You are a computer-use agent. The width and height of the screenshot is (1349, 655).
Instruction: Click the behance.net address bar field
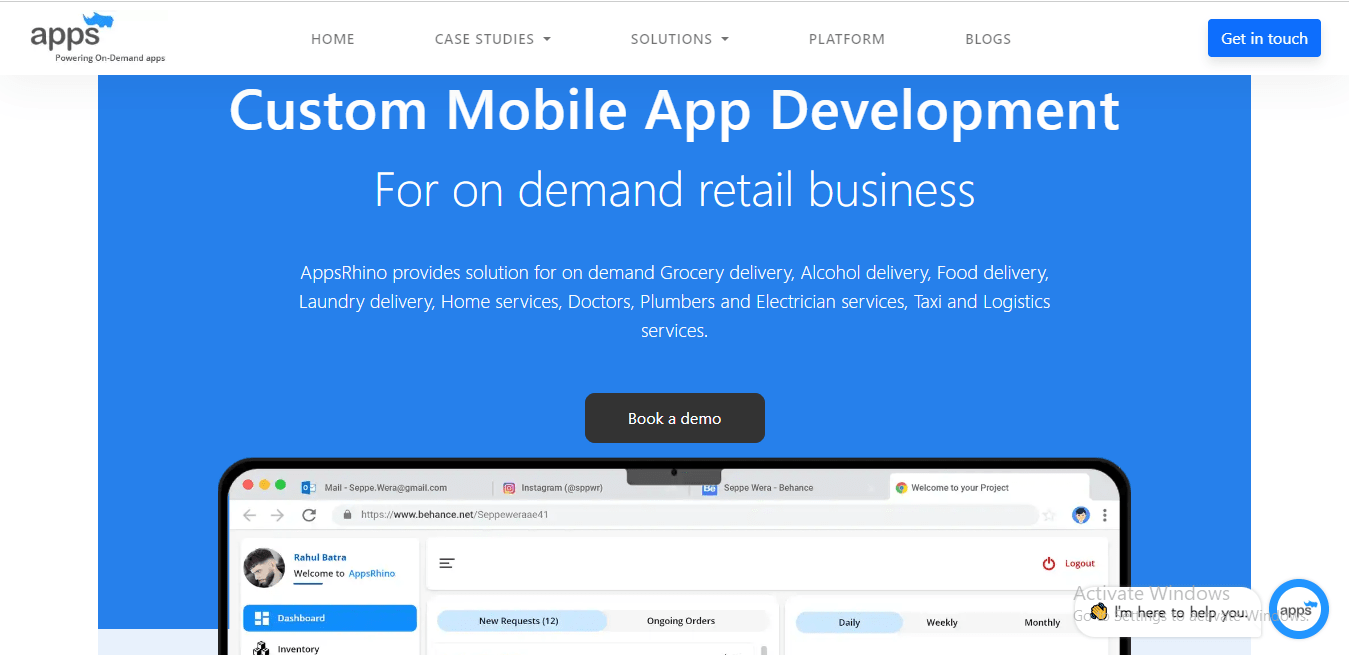click(x=450, y=515)
